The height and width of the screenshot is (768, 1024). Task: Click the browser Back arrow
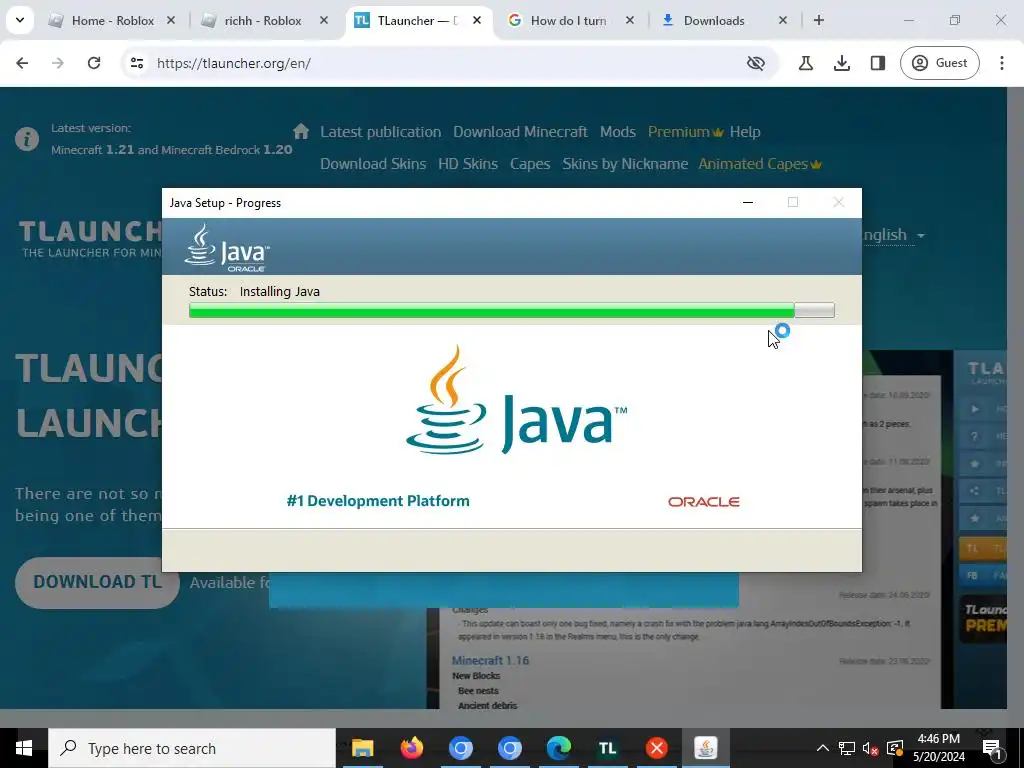(22, 63)
